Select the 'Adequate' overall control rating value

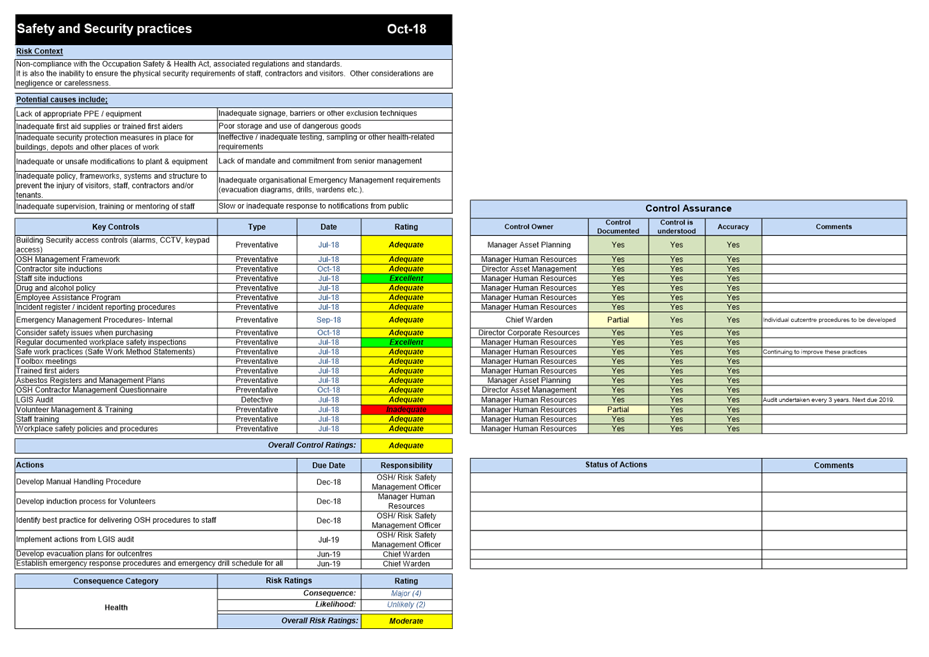[406, 446]
